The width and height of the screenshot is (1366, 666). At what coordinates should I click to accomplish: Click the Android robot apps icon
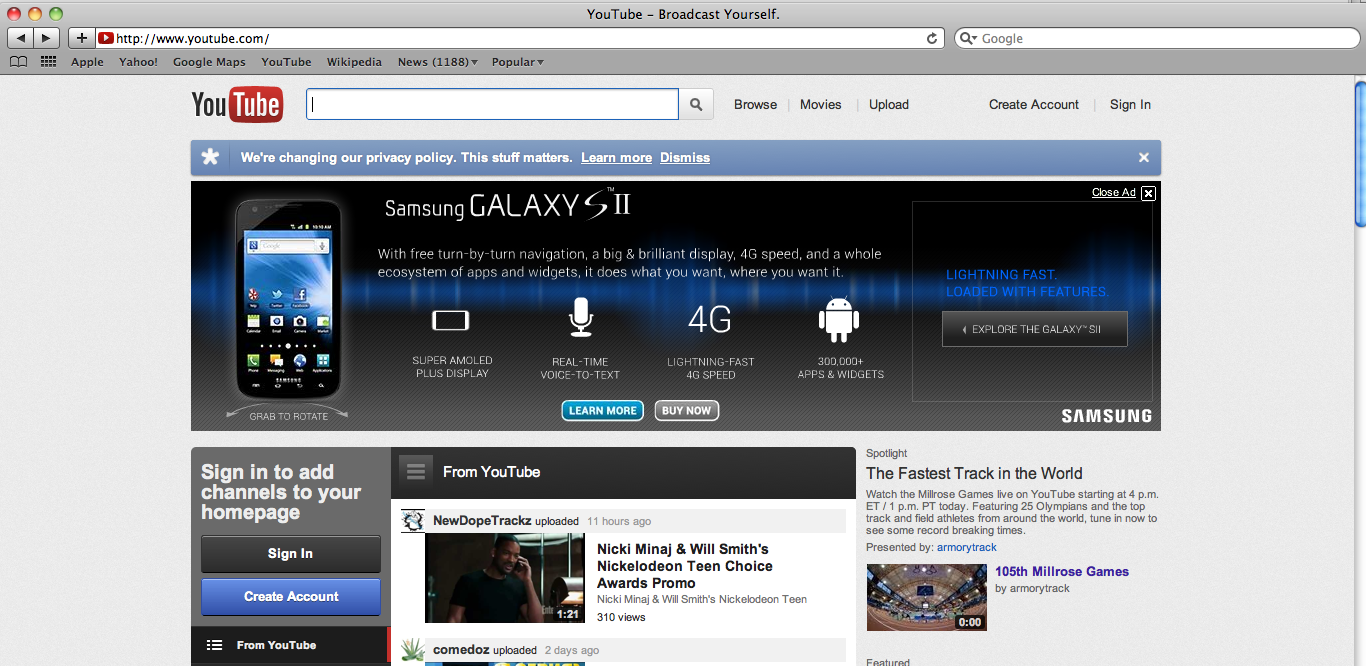pyautogui.click(x=839, y=319)
